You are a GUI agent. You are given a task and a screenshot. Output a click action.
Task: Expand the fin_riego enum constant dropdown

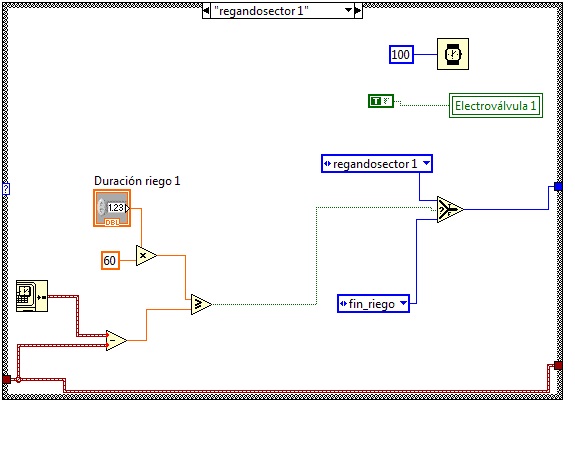[403, 303]
